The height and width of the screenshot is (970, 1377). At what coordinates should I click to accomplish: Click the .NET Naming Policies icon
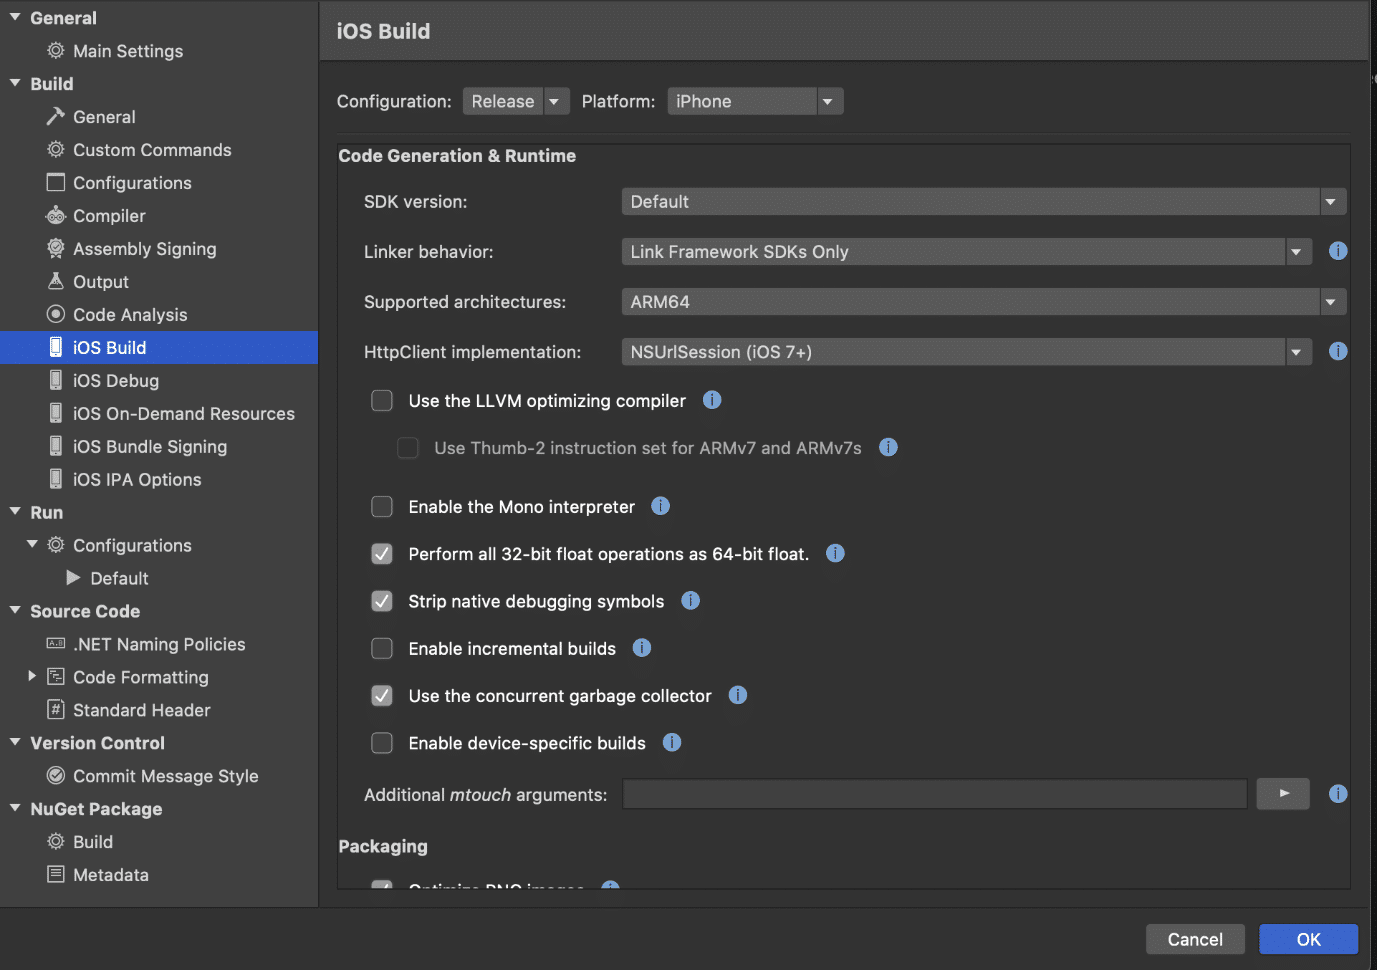click(x=56, y=644)
